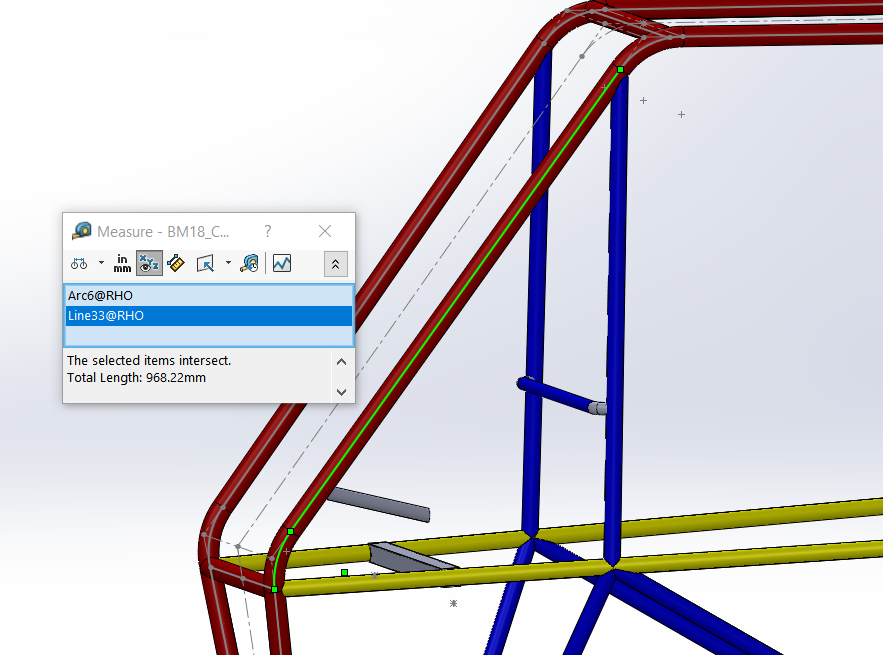Click the Point-to-Point measure icon

(x=176, y=264)
